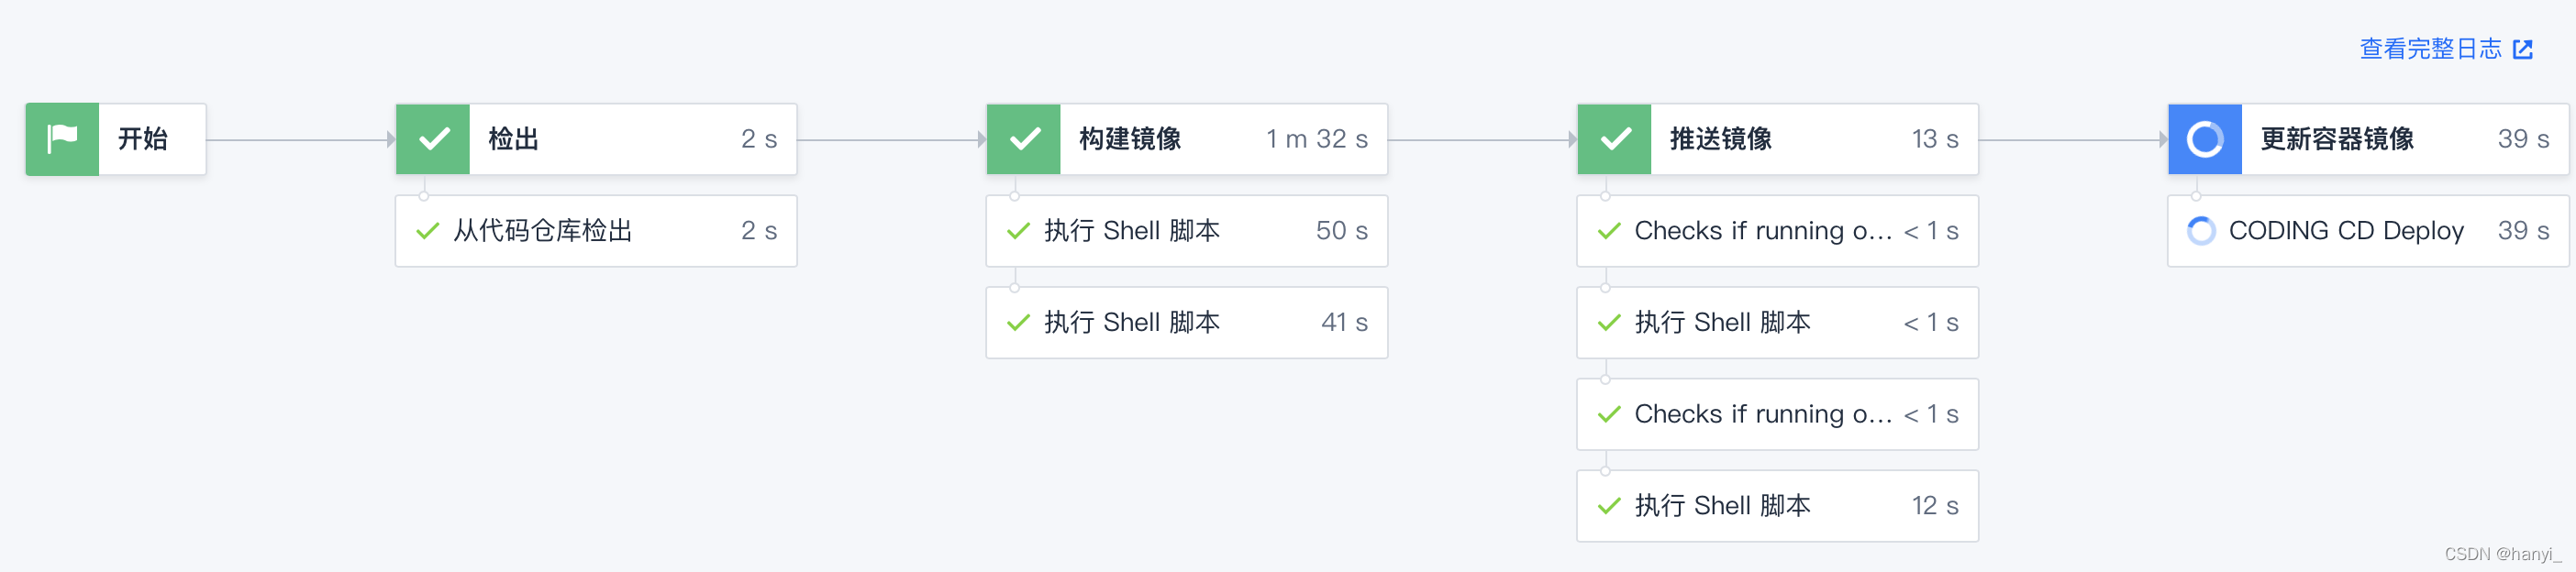Click the spinner icon beside CODING CD Deploy
The height and width of the screenshot is (572, 2576).
(x=2200, y=230)
